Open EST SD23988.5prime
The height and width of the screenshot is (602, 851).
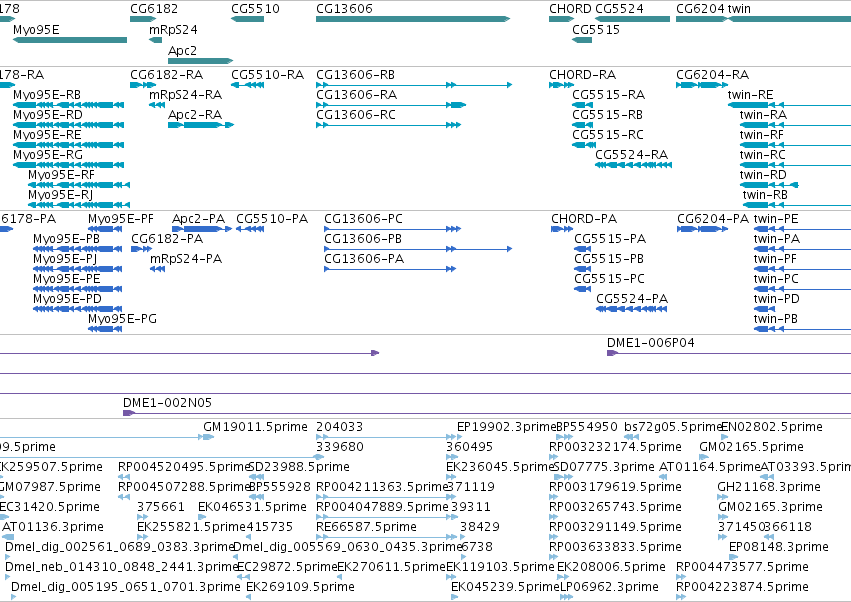tap(299, 467)
